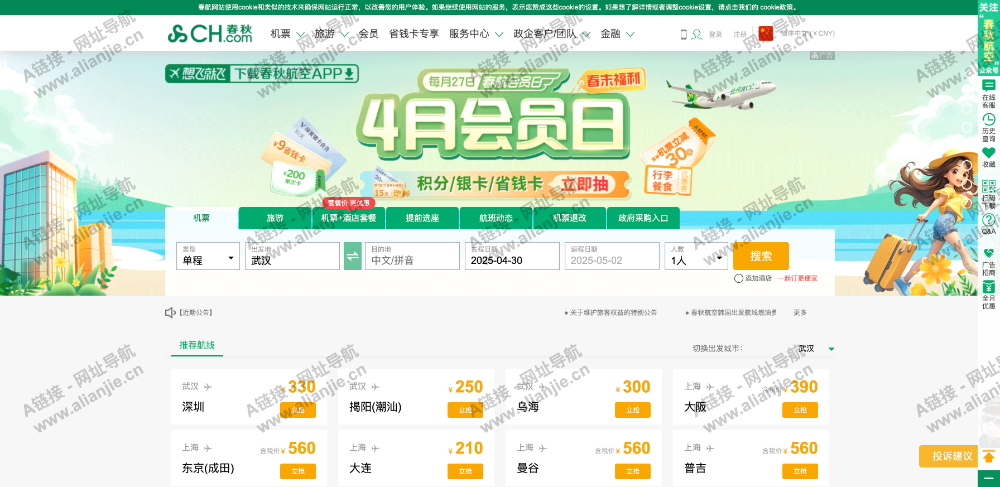
Task: Click the 返程日期 2025-05-02 field
Action: click(612, 256)
